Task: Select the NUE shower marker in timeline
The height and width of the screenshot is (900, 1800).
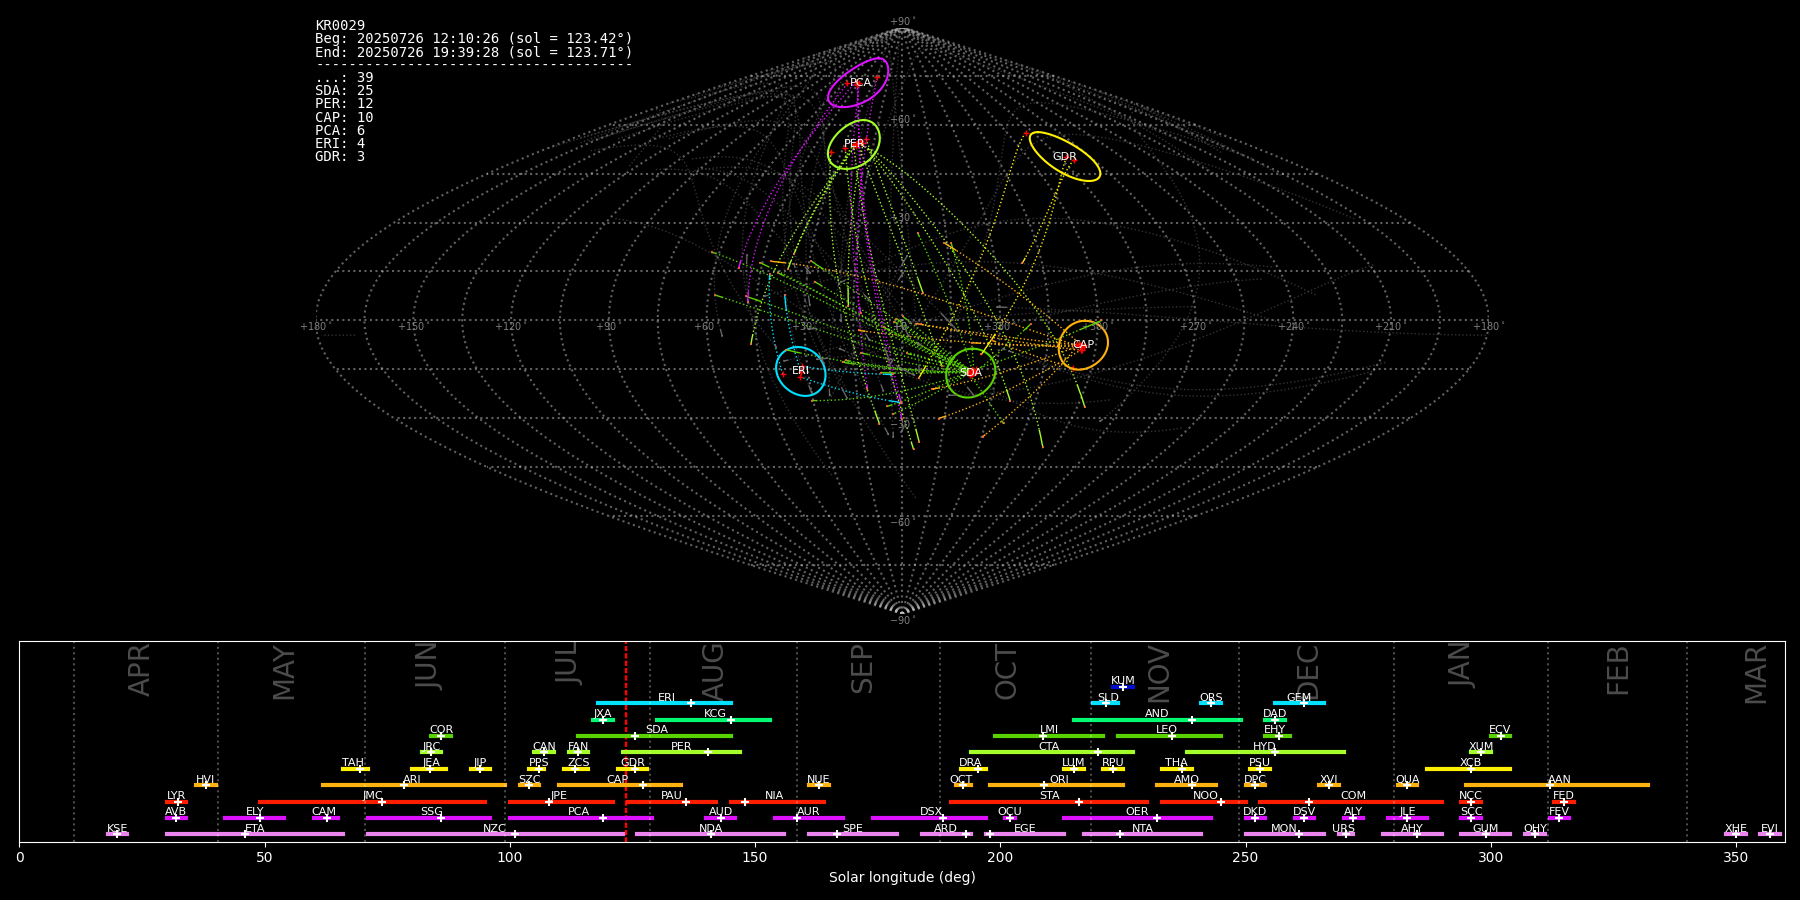Action: [818, 785]
